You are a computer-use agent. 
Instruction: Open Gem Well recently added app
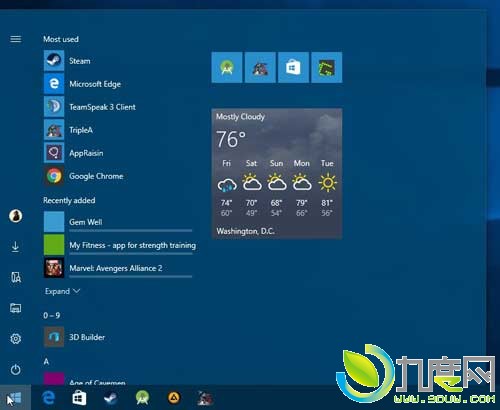click(118, 222)
